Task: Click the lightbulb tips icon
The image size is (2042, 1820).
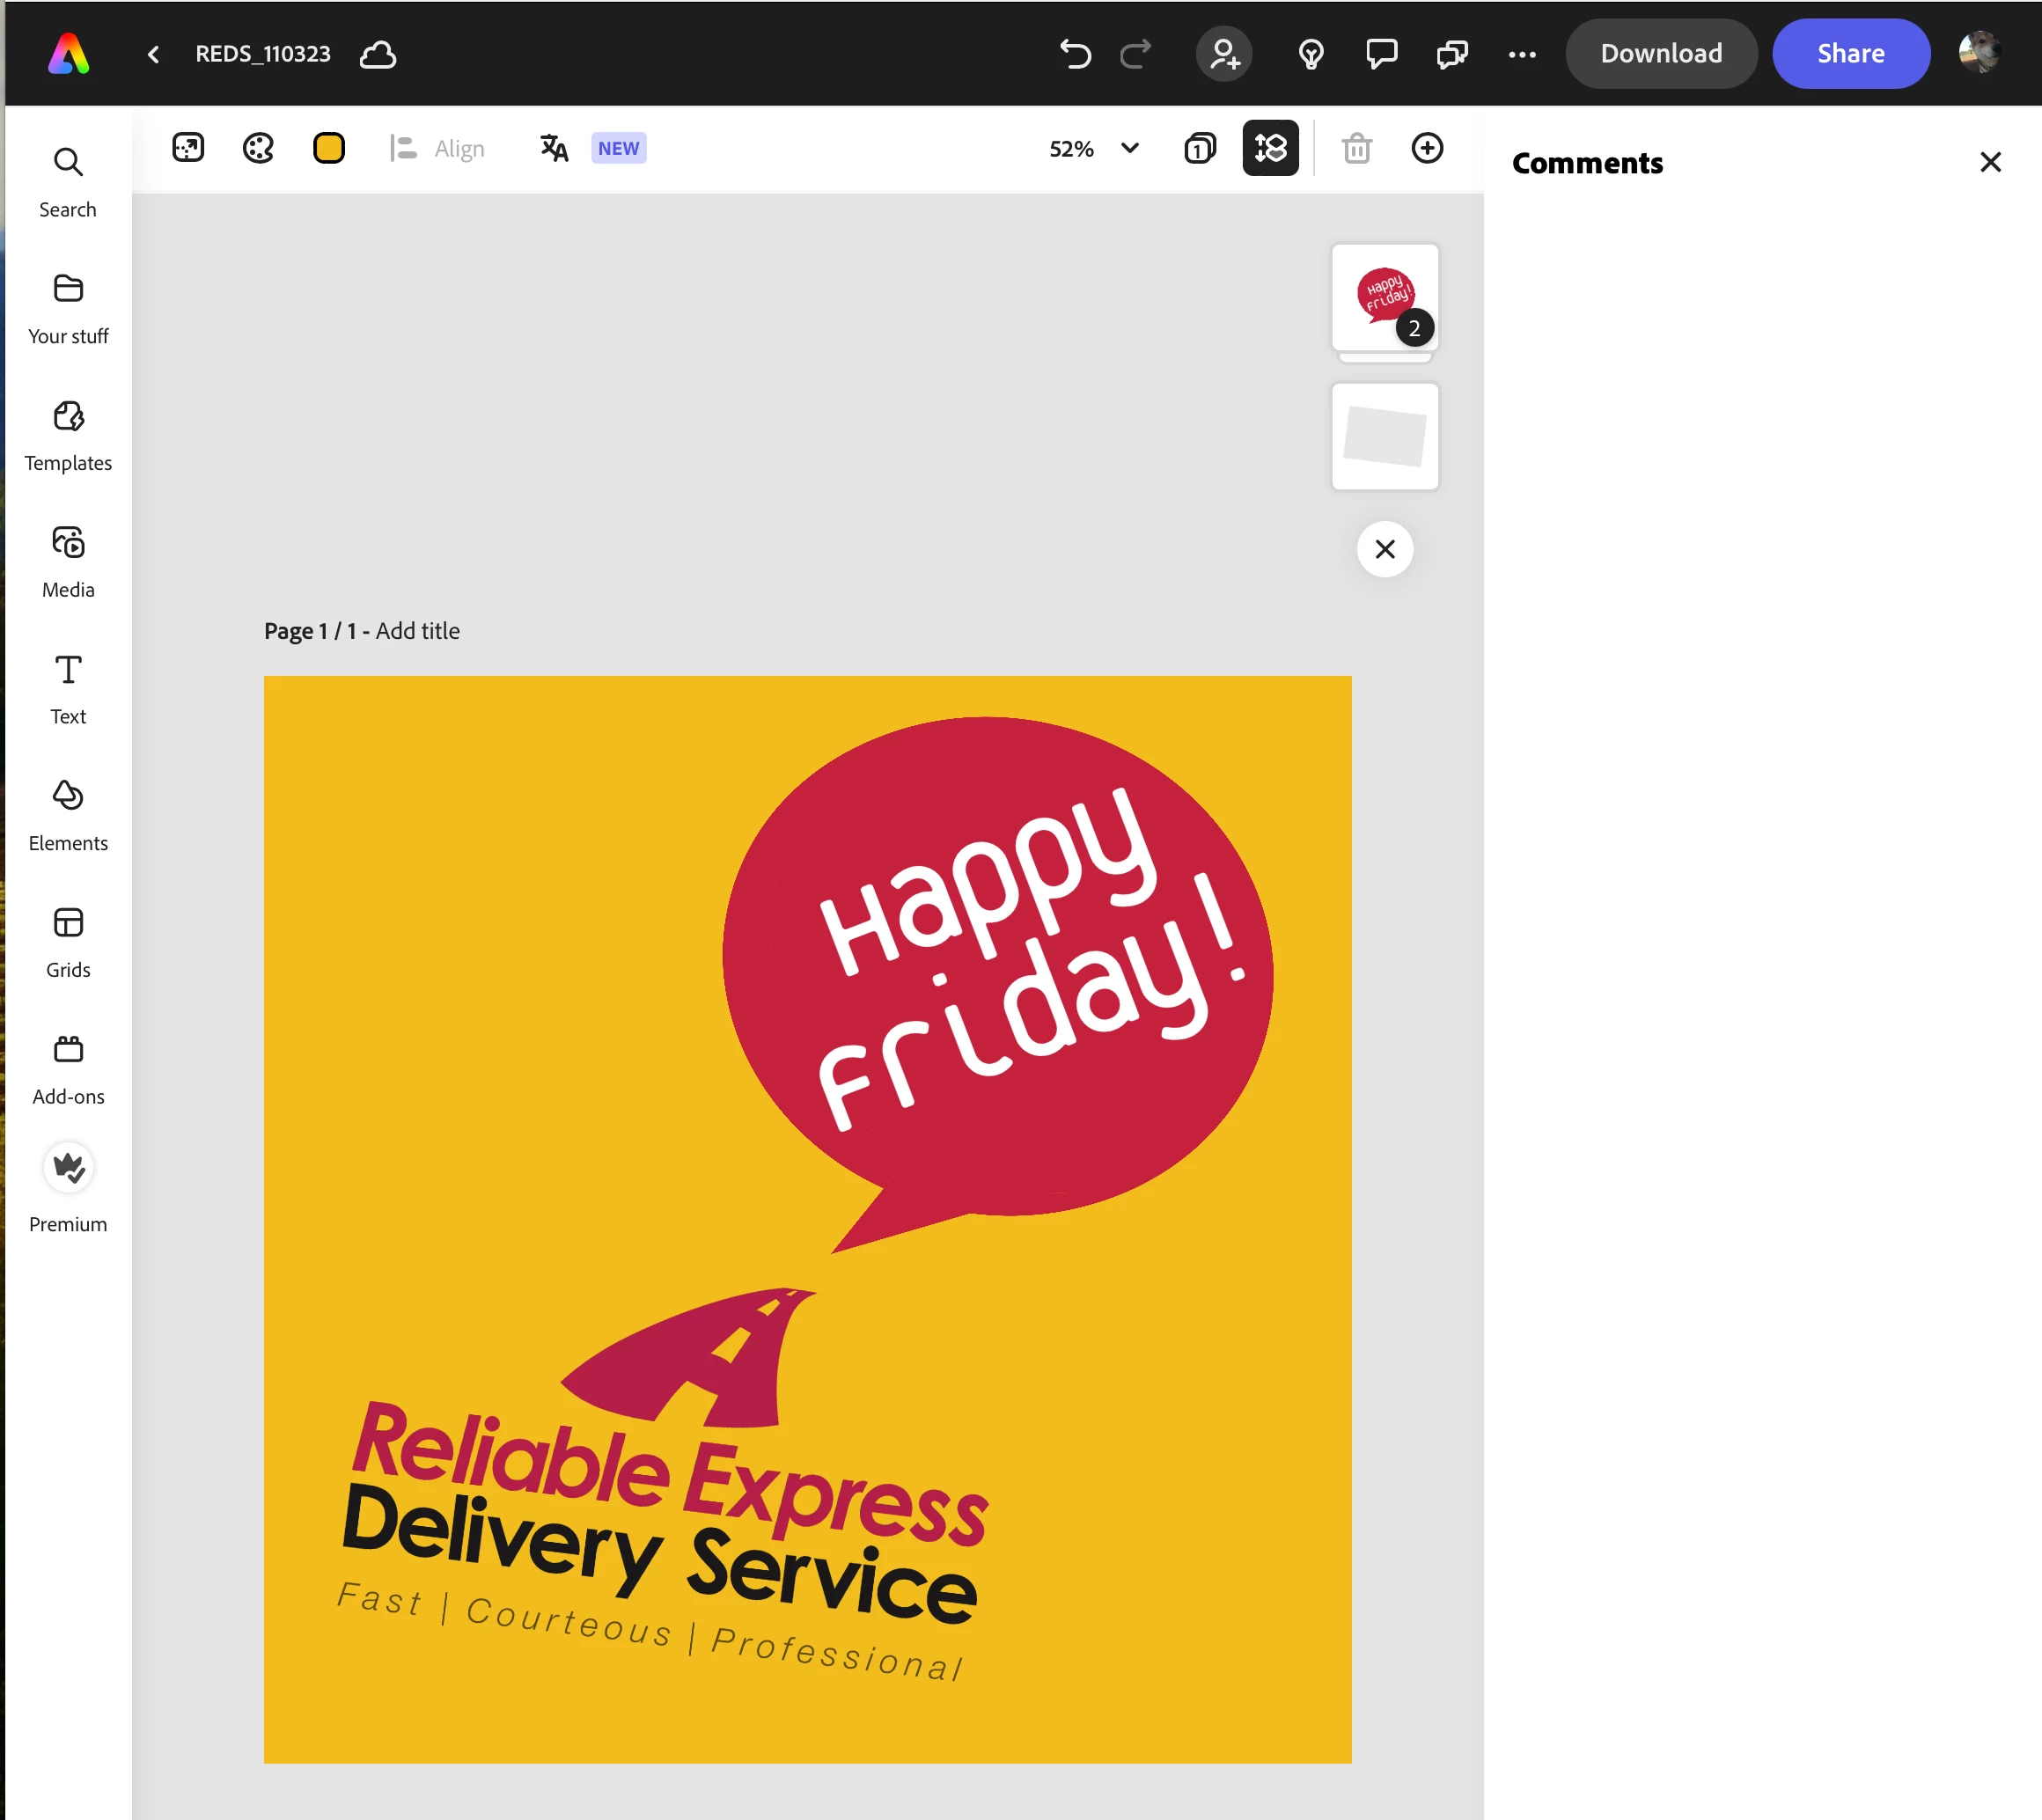Action: click(1311, 54)
